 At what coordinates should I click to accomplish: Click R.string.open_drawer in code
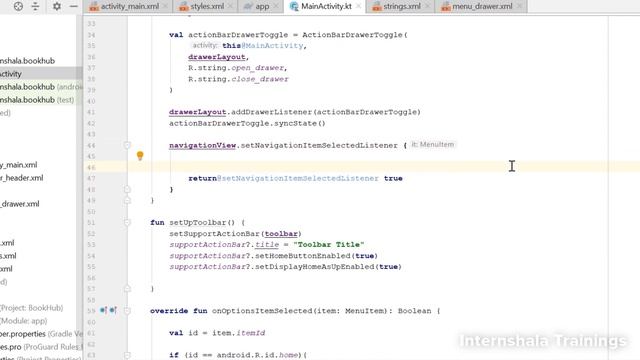point(236,68)
